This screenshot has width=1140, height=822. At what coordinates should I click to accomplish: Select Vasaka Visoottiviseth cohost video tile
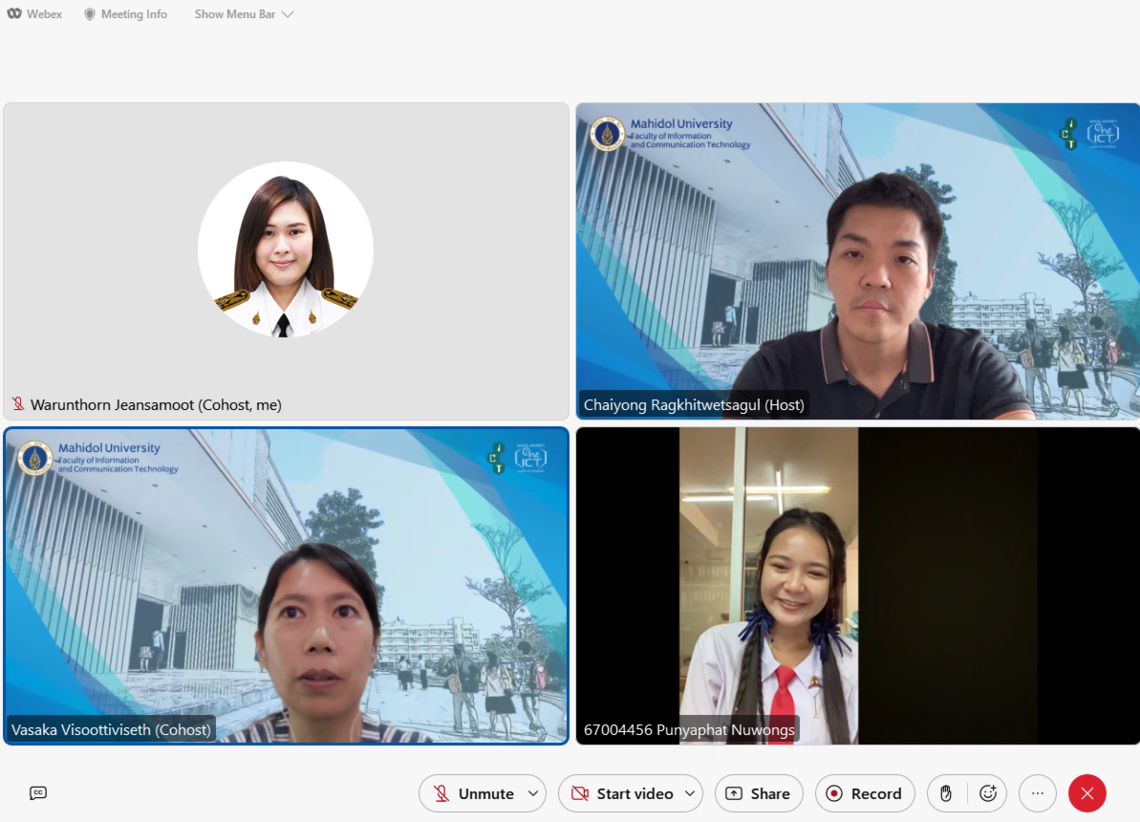[286, 585]
